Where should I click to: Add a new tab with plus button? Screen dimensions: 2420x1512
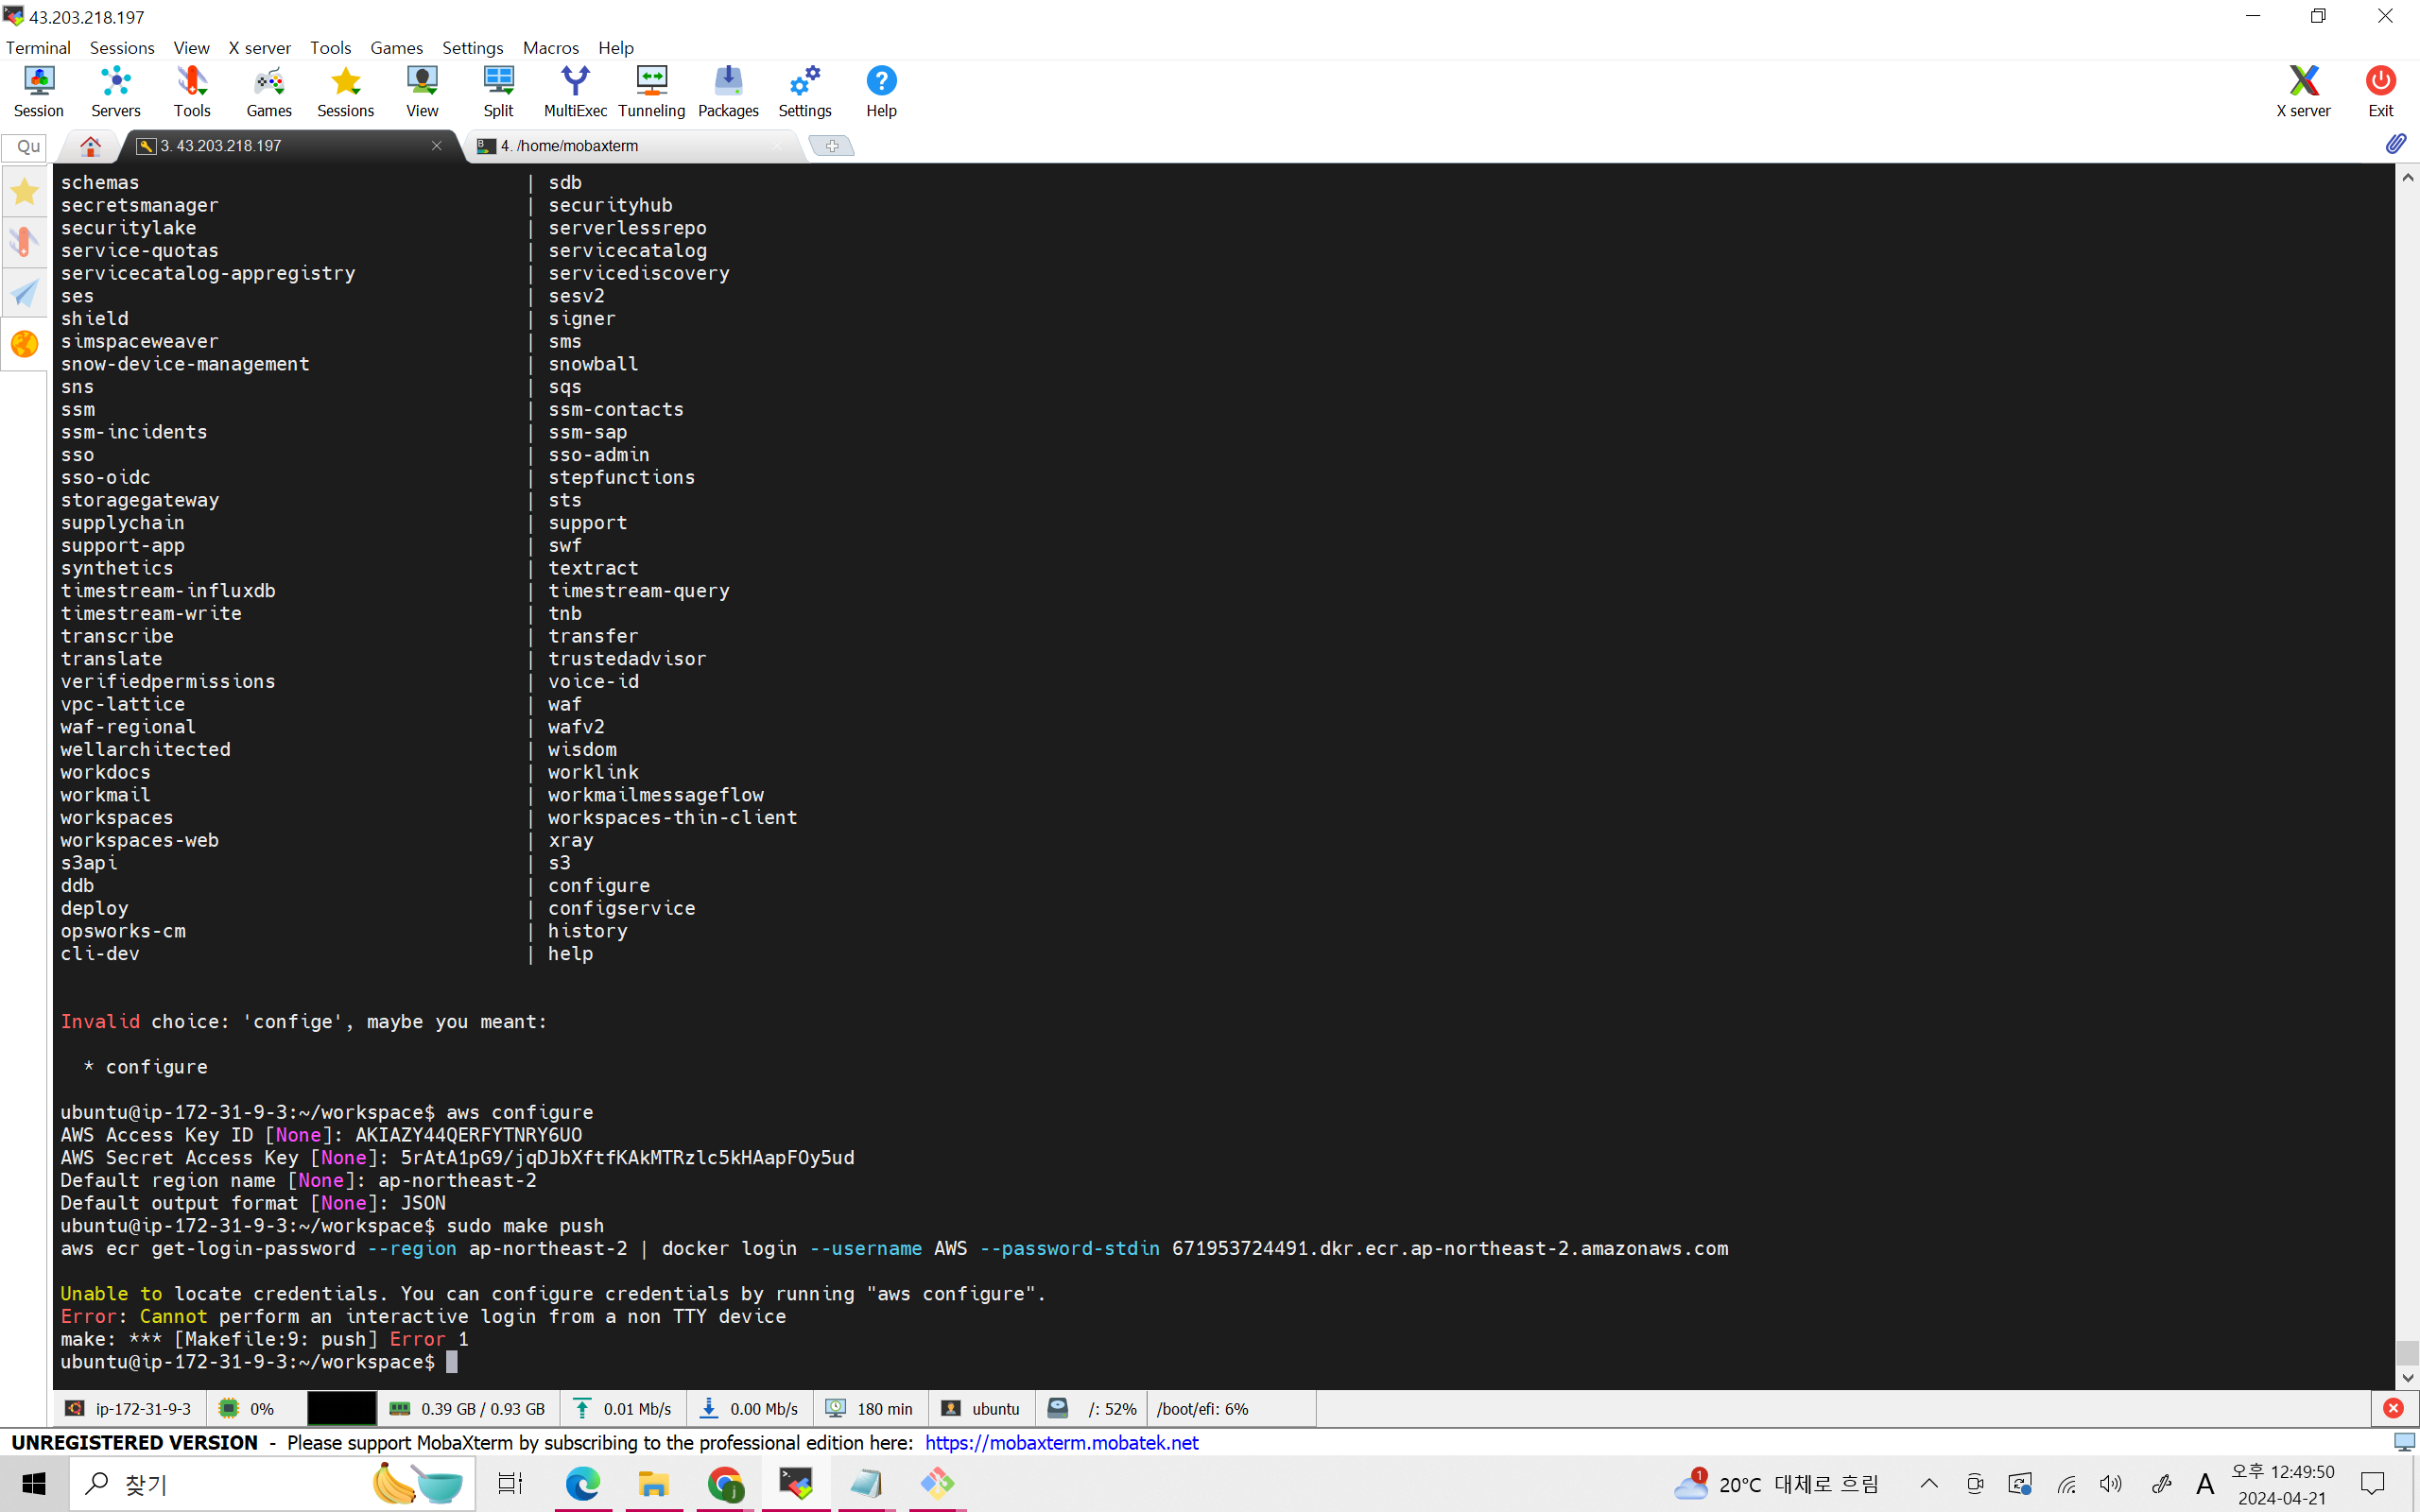pyautogui.click(x=831, y=146)
